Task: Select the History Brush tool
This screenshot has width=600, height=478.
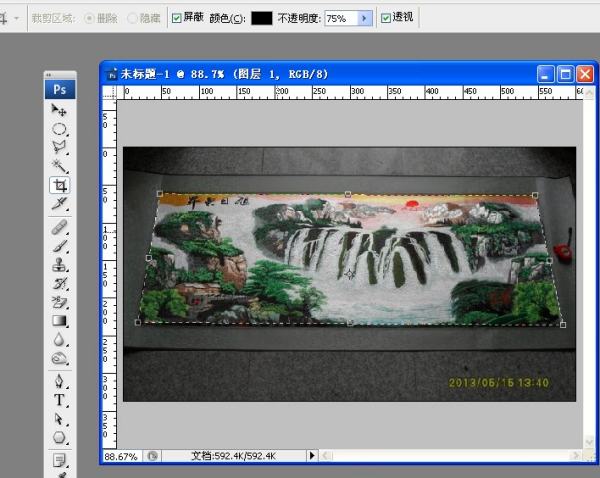Action: (x=59, y=283)
